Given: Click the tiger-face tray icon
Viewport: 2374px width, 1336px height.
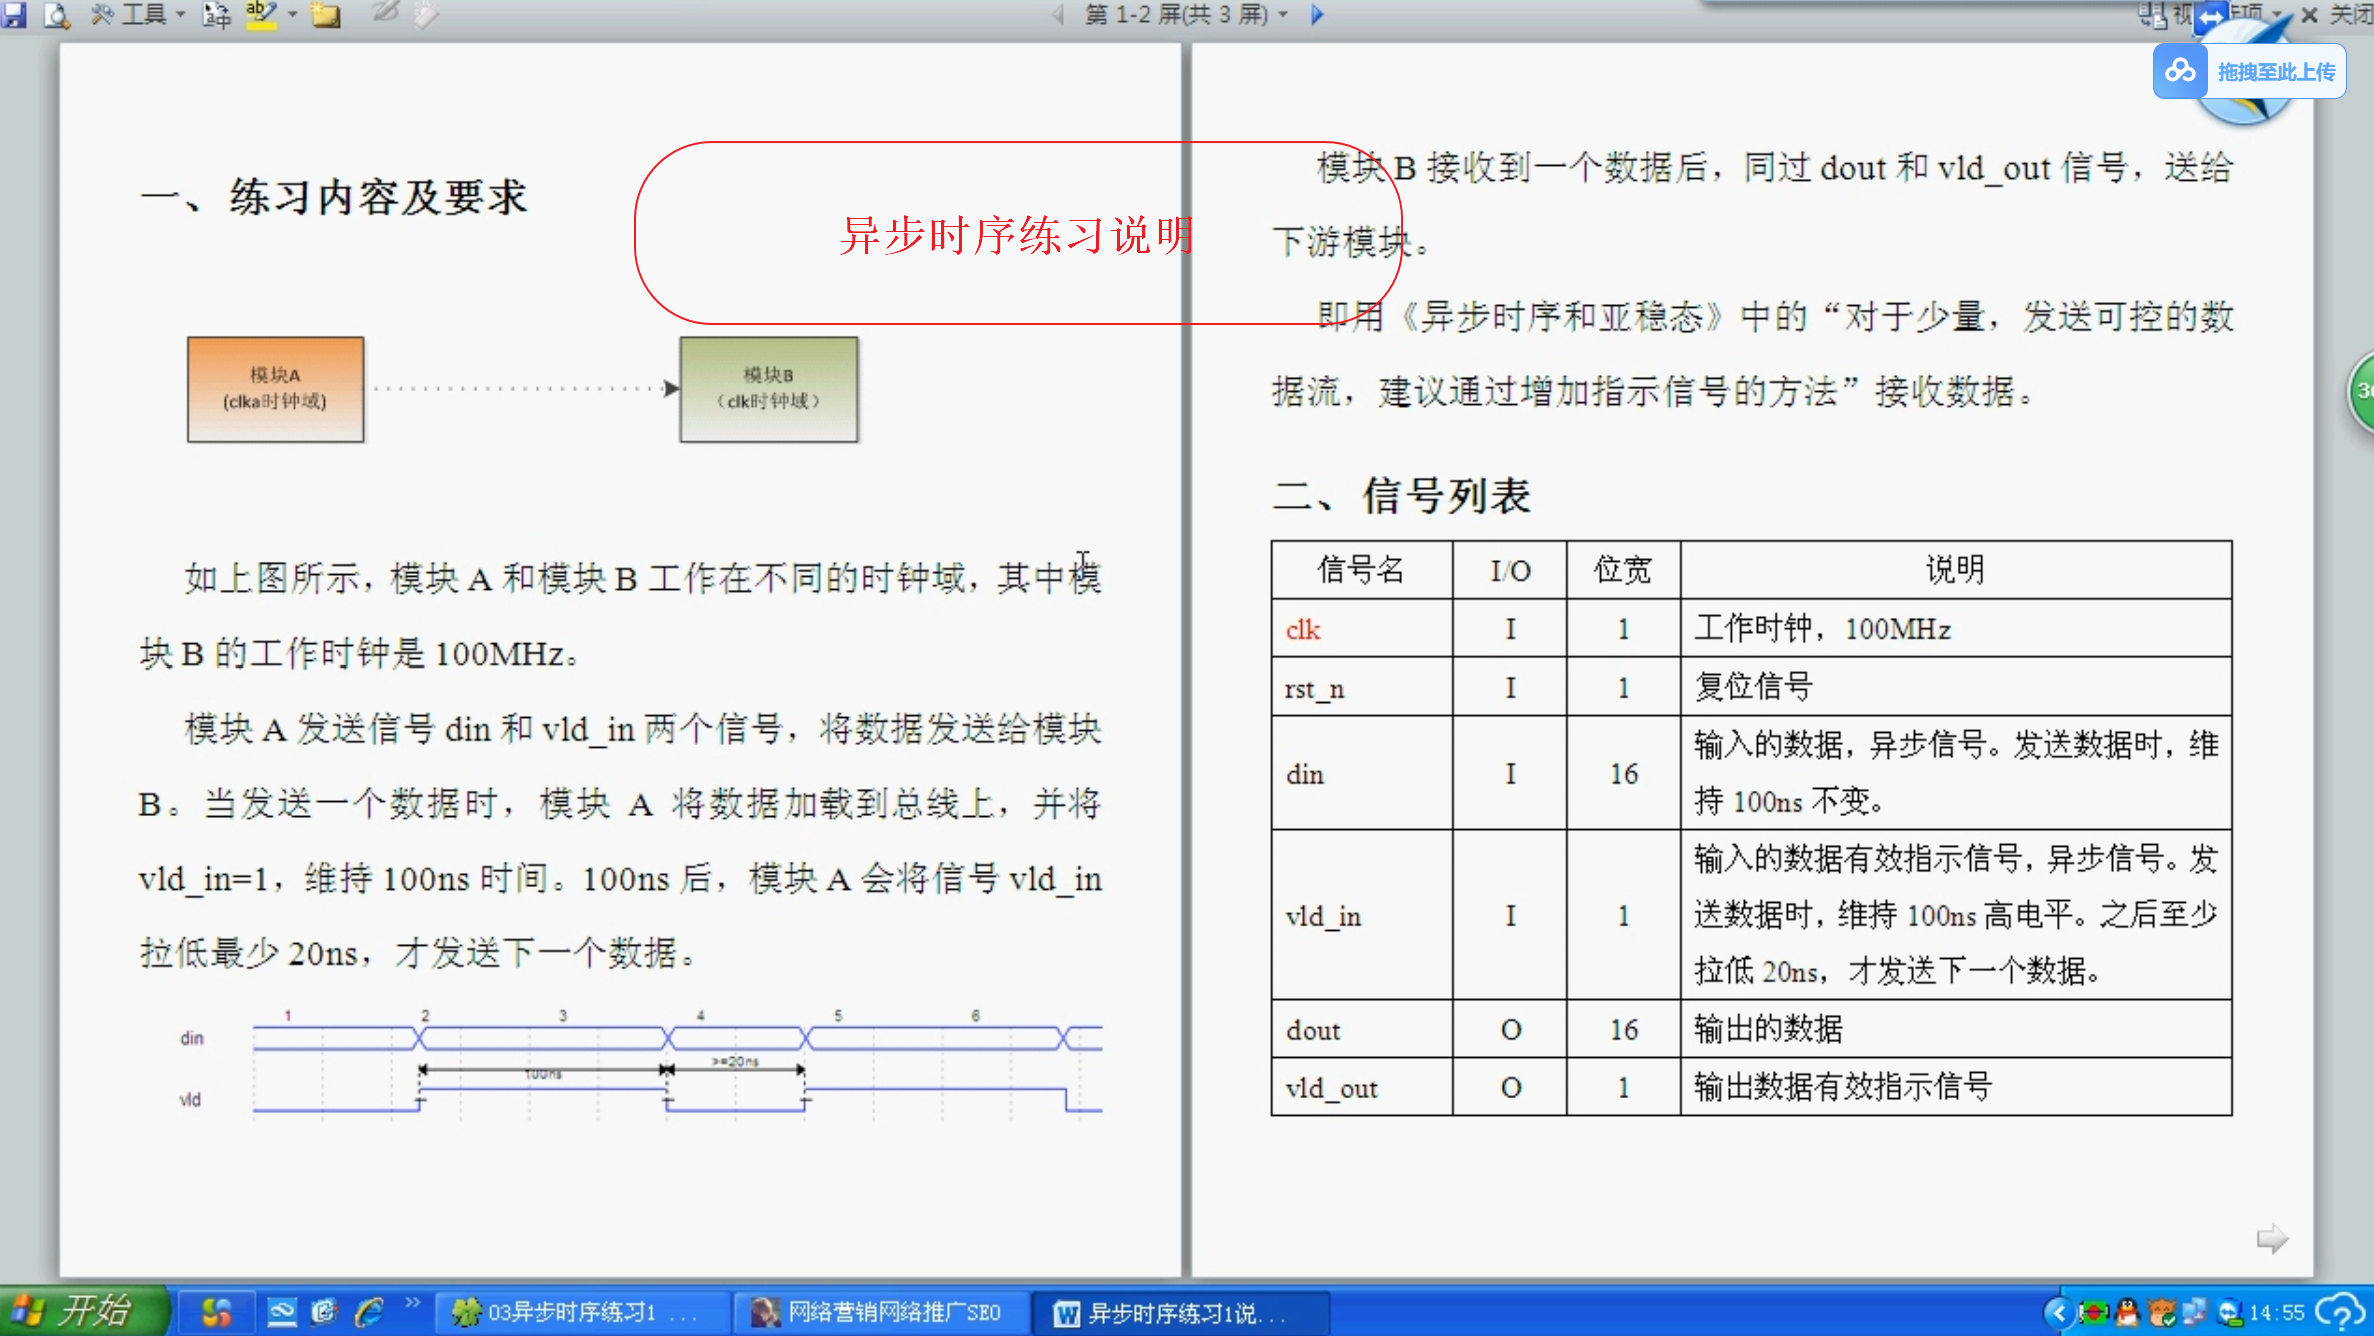Looking at the screenshot, I should (x=2162, y=1312).
